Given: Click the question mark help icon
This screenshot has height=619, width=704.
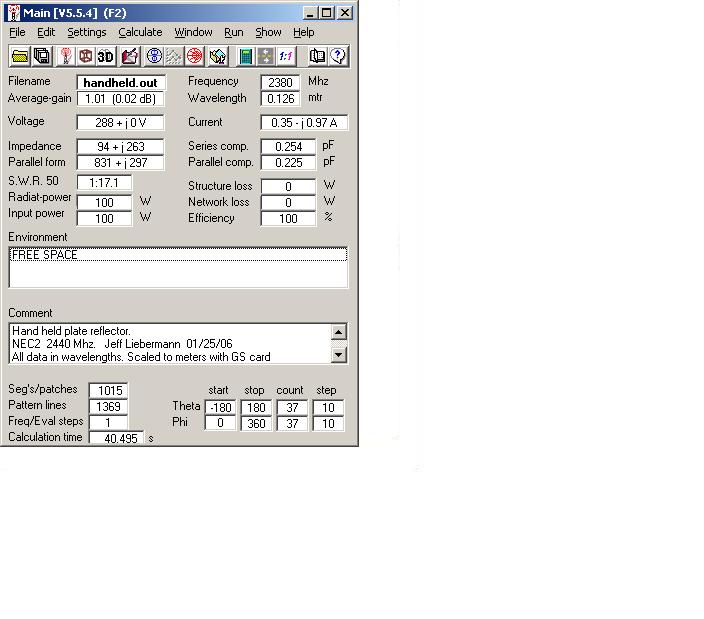Looking at the screenshot, I should coord(337,56).
